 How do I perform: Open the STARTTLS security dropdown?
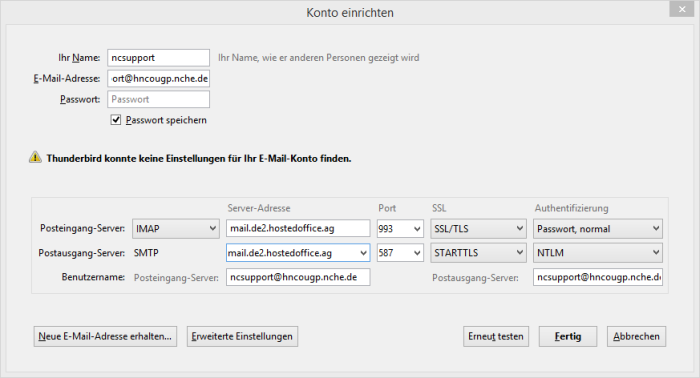478,253
